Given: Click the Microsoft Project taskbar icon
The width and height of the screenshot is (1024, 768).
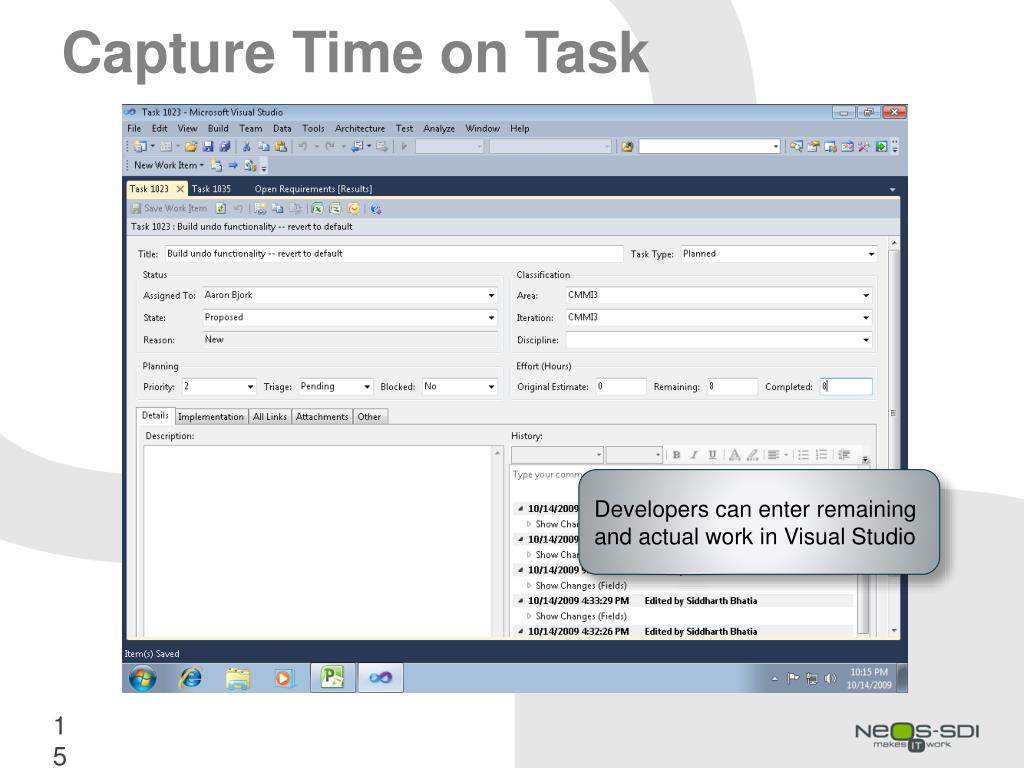Looking at the screenshot, I should (x=333, y=678).
